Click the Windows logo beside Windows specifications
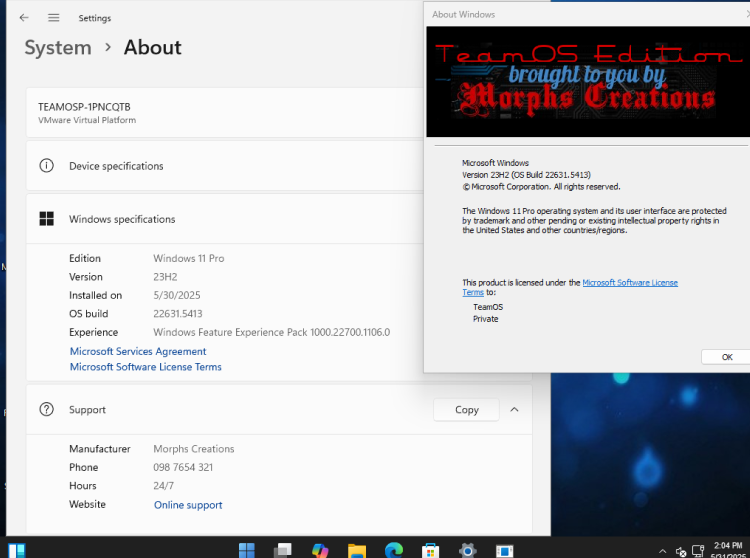The width and height of the screenshot is (750, 558). (x=46, y=219)
